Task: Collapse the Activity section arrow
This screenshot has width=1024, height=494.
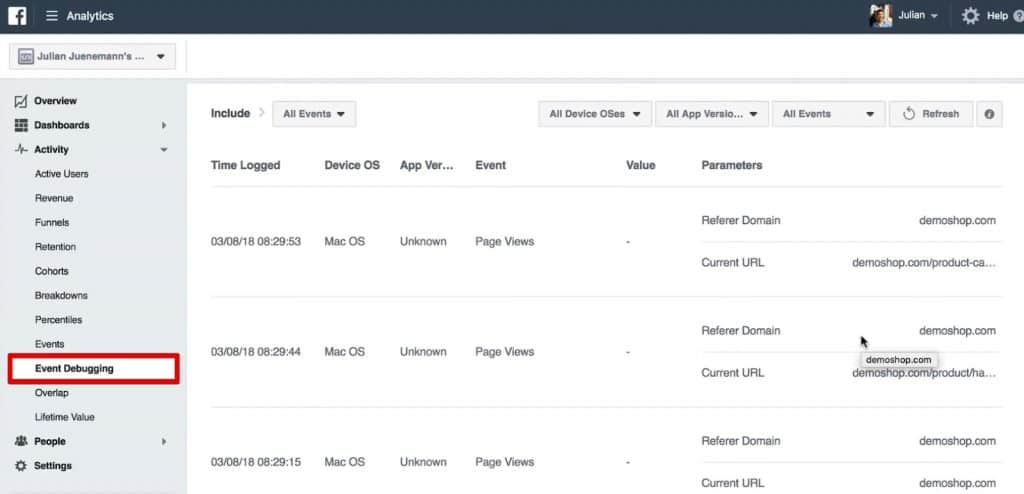Action: [x=164, y=150]
